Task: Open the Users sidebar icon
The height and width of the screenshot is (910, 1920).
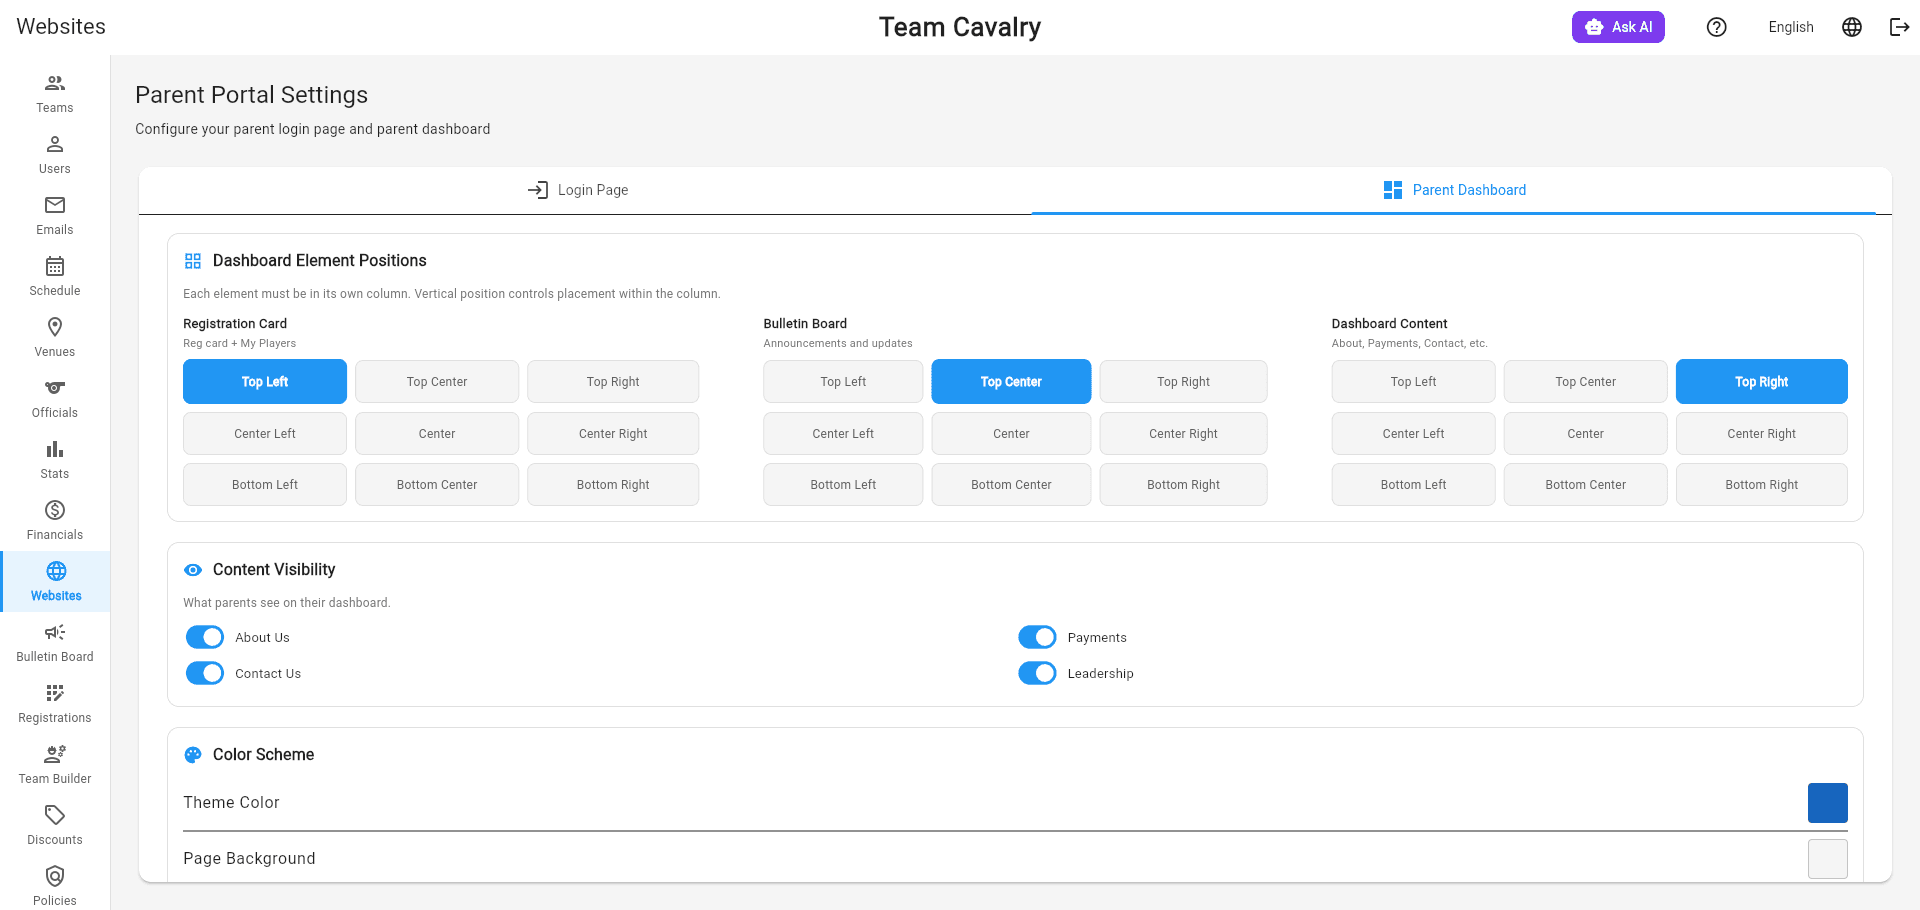Action: click(x=55, y=144)
